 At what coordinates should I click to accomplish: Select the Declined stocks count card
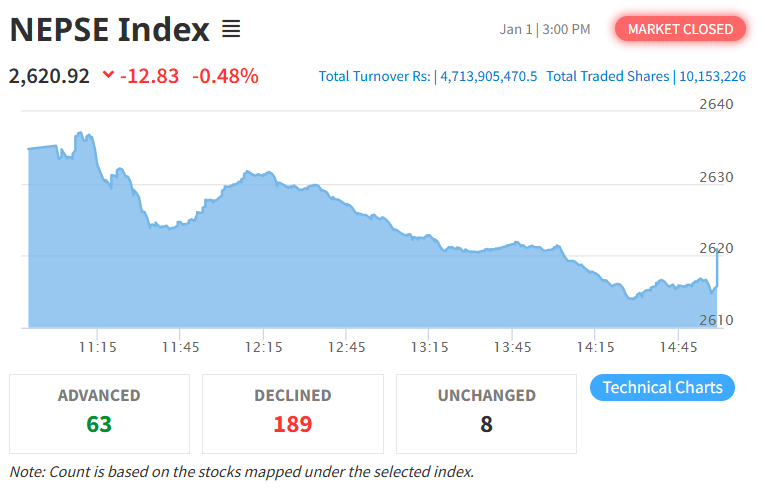tap(292, 413)
